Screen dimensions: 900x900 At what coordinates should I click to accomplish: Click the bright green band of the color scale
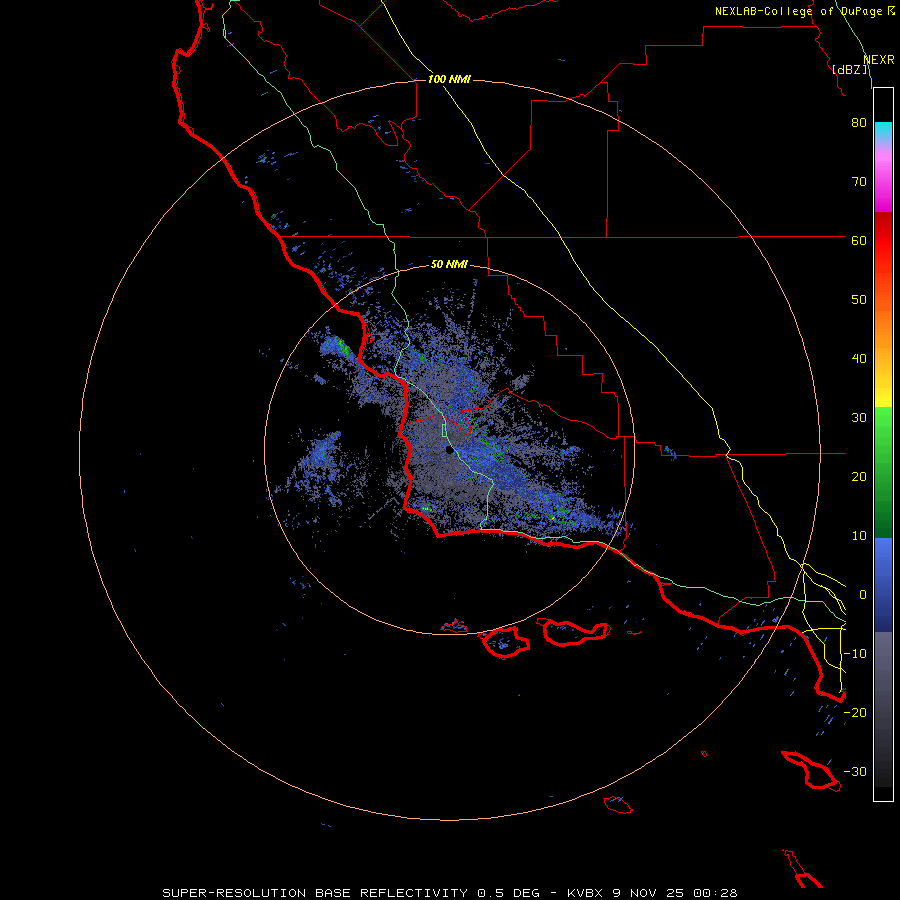click(883, 436)
